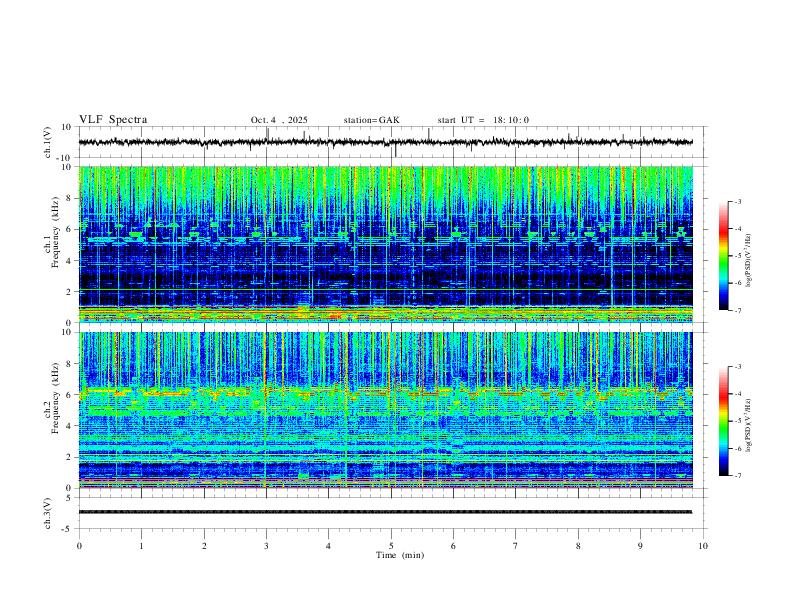
Task: Click the 'VLF Spectra' title text
Action: coord(113,120)
